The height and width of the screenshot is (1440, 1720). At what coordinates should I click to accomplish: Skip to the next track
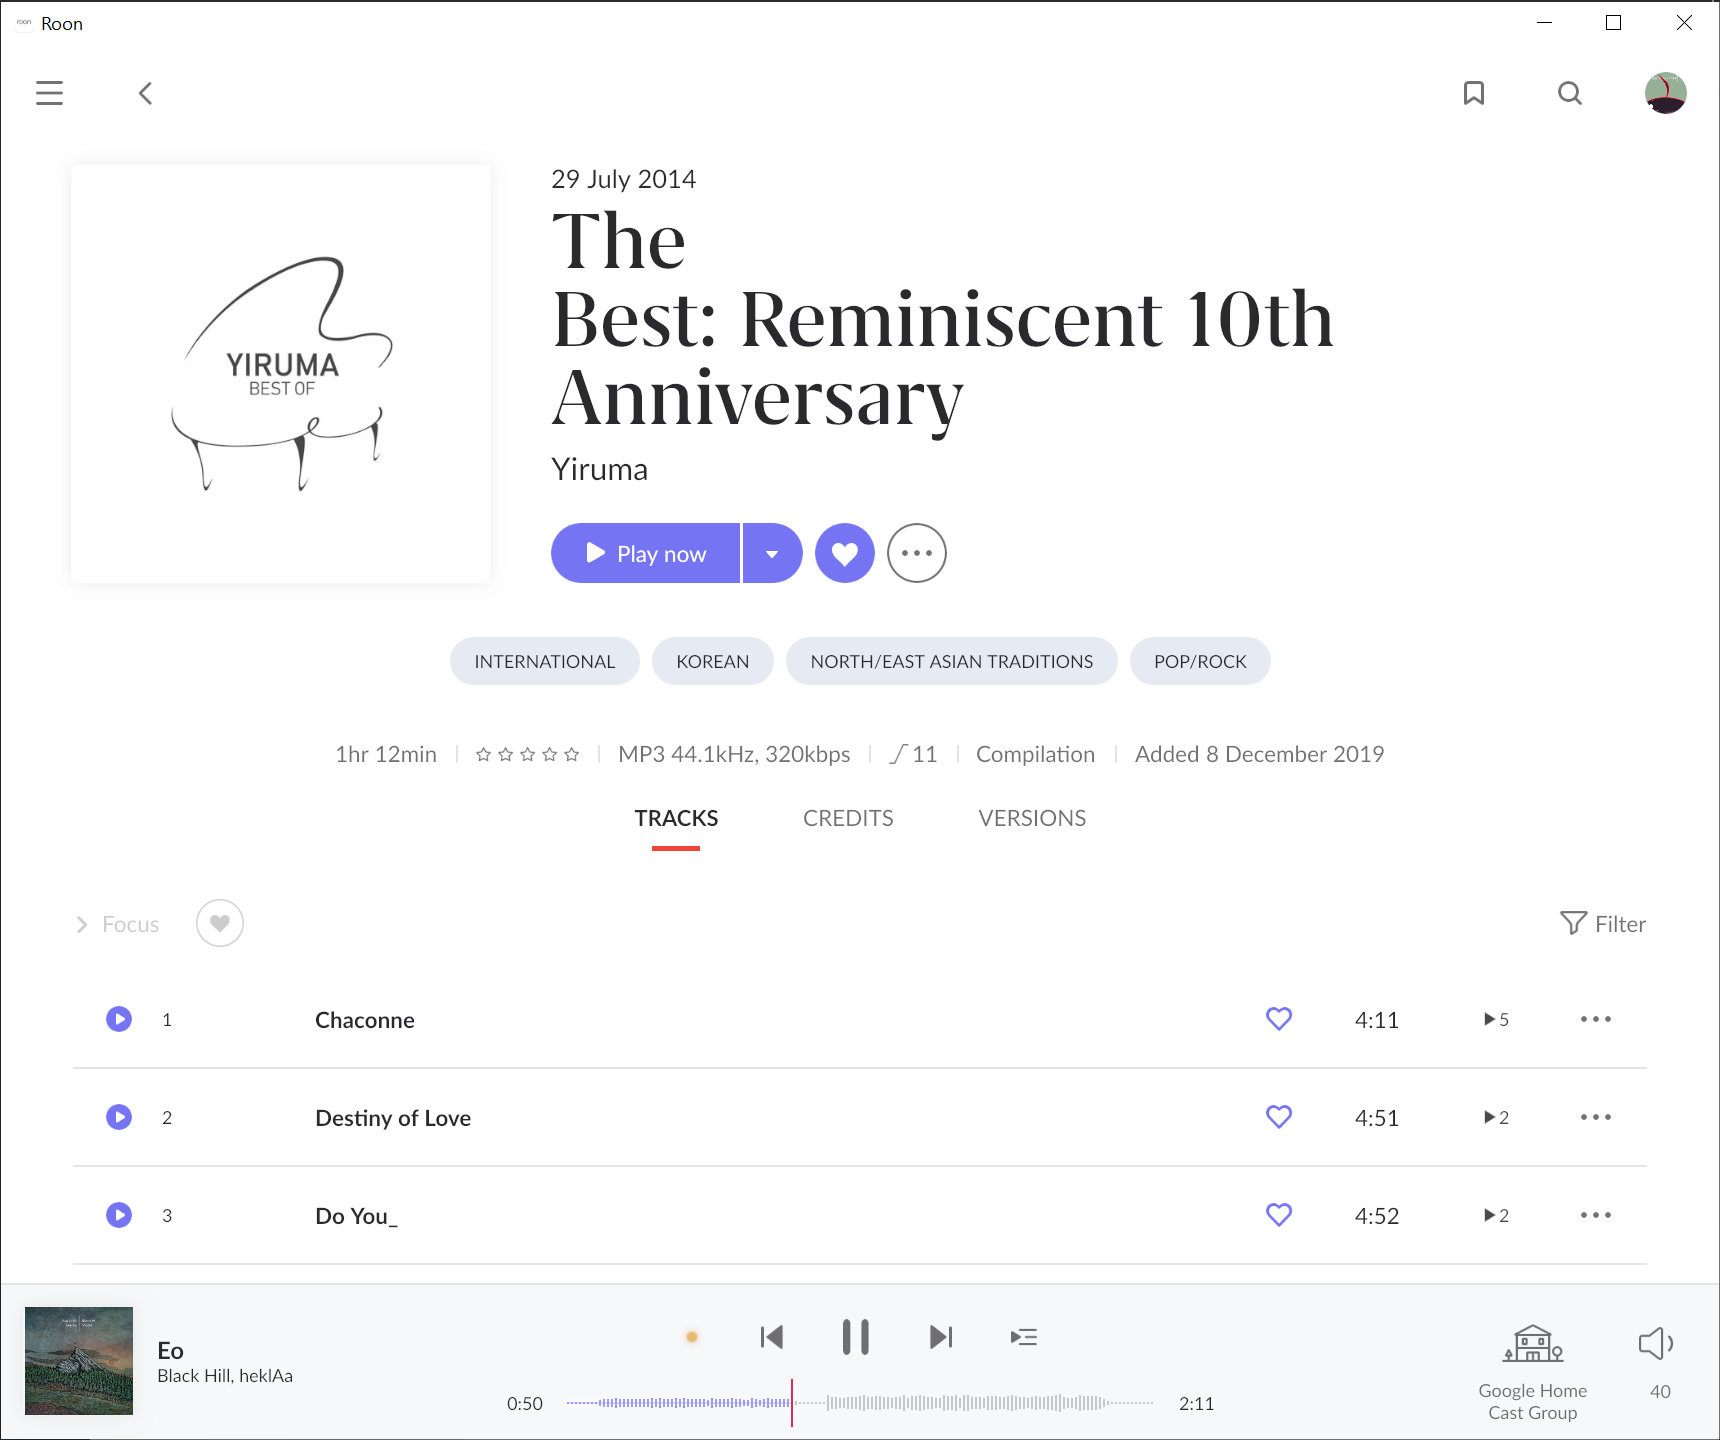tap(941, 1337)
